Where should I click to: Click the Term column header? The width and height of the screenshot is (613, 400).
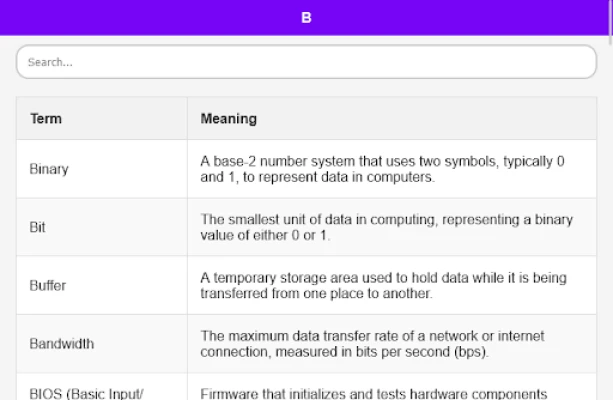pos(102,118)
